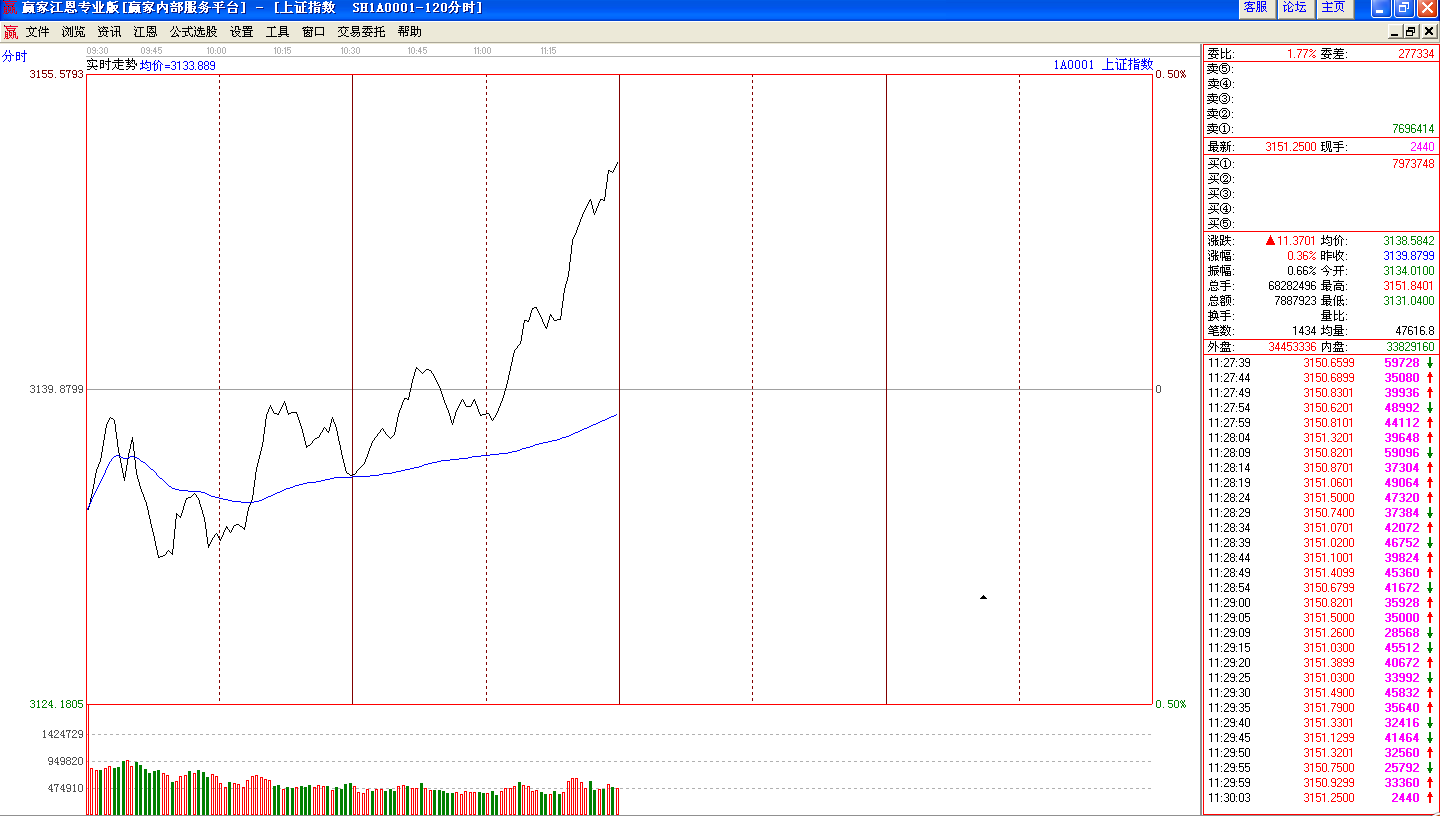
Task: Click the 昨收 value 3139.8799 in the quote panel
Action: pos(1410,256)
